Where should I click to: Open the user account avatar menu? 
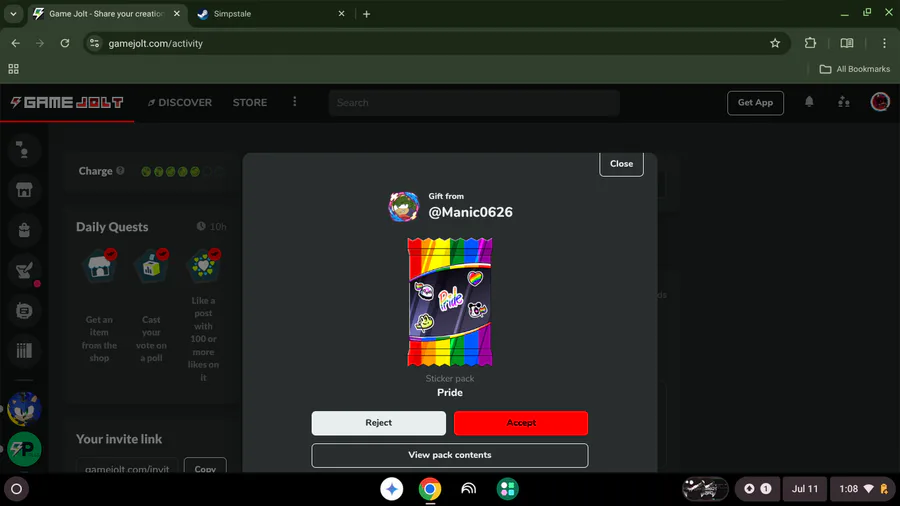879,102
